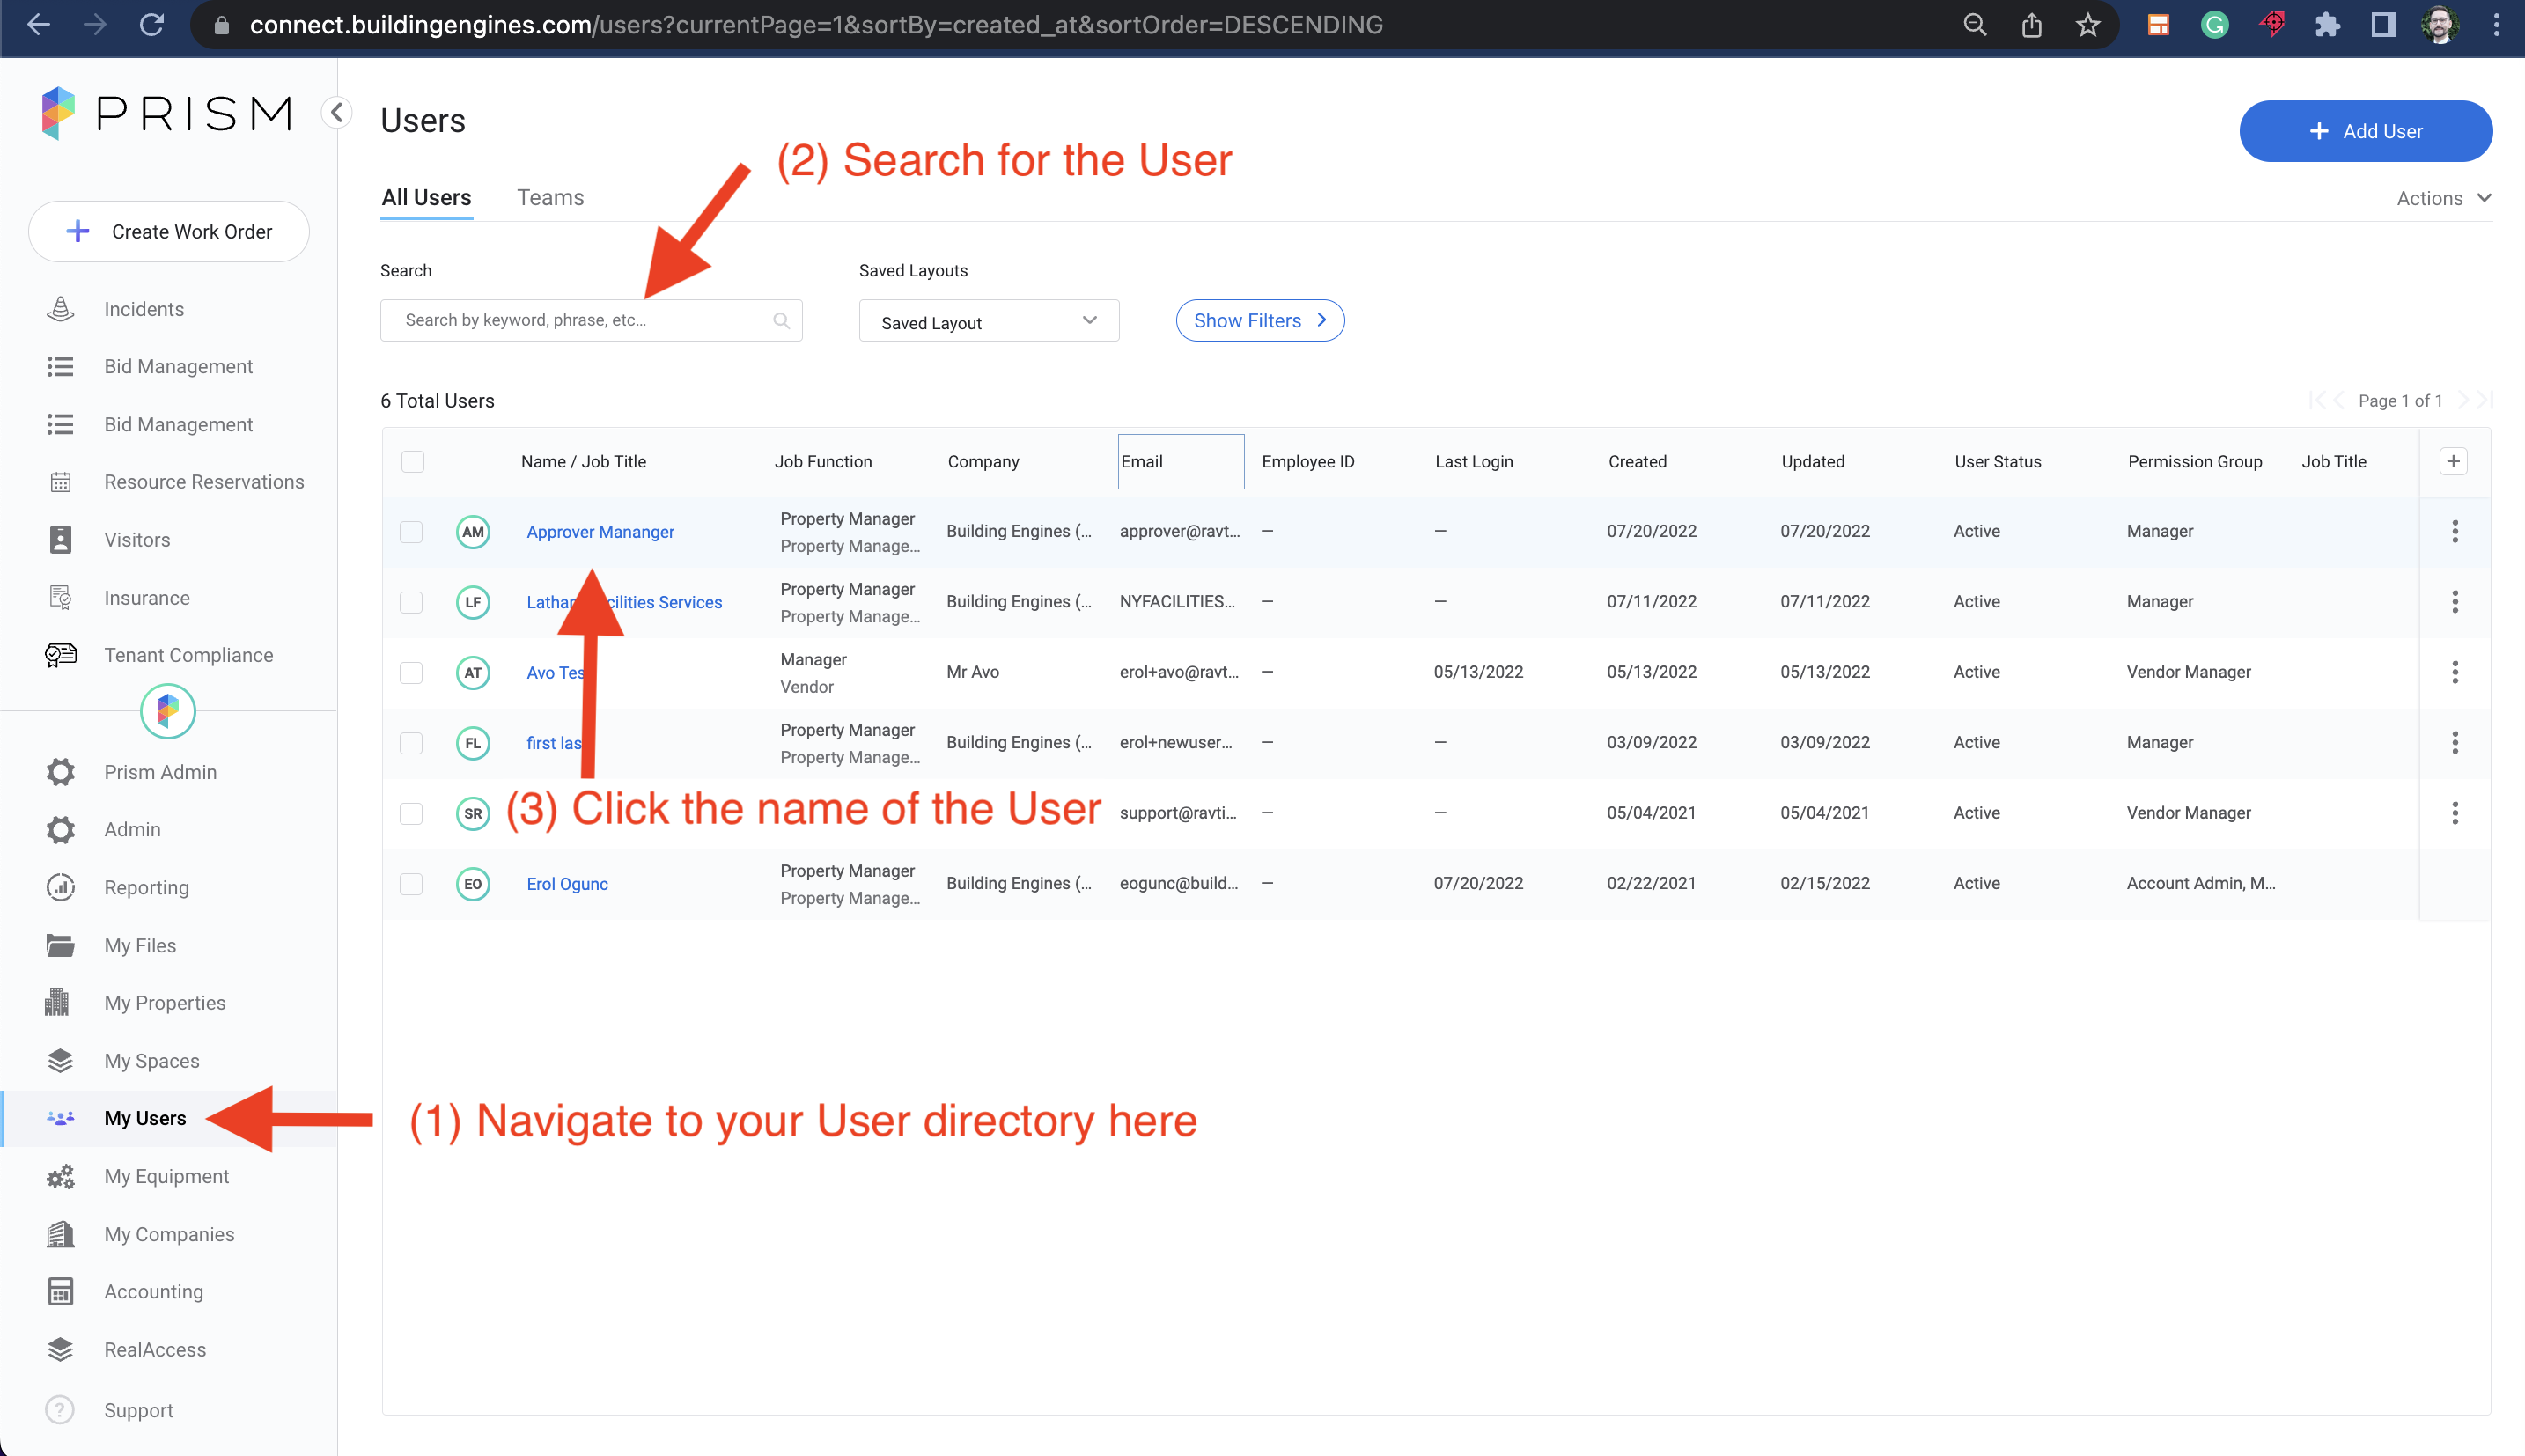
Task: Open the Erol Ogunc user link
Action: [567, 884]
